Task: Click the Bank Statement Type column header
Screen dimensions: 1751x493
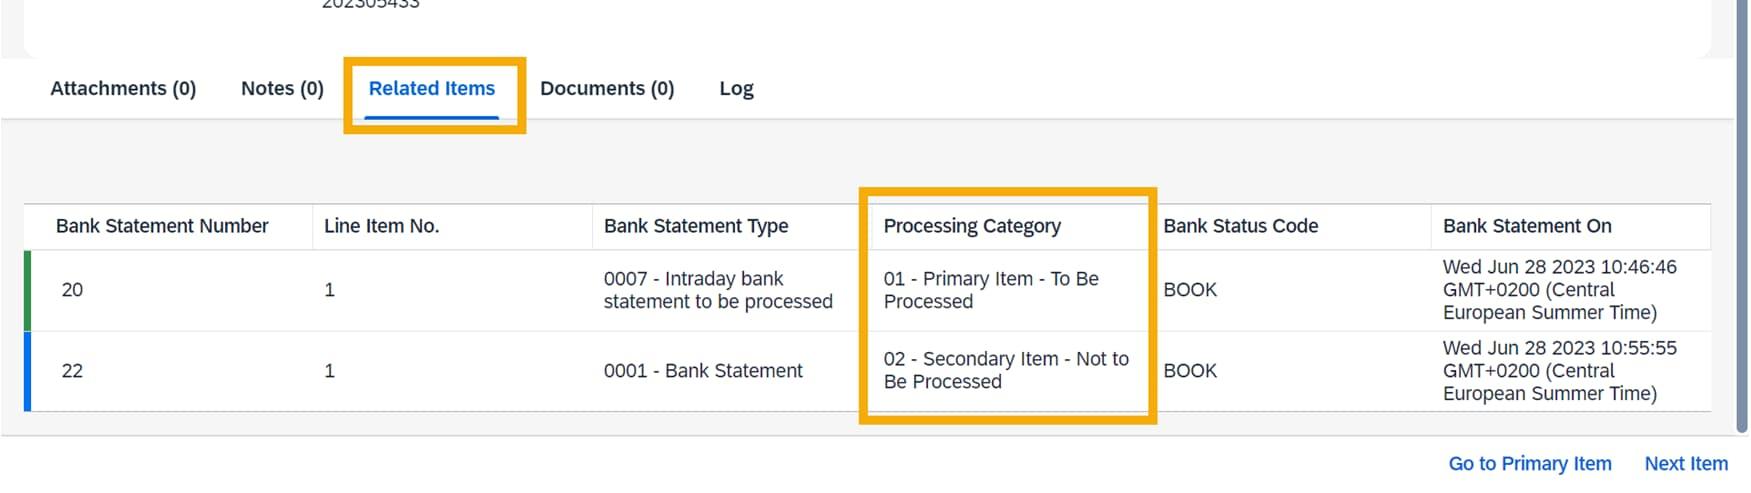Action: [696, 227]
